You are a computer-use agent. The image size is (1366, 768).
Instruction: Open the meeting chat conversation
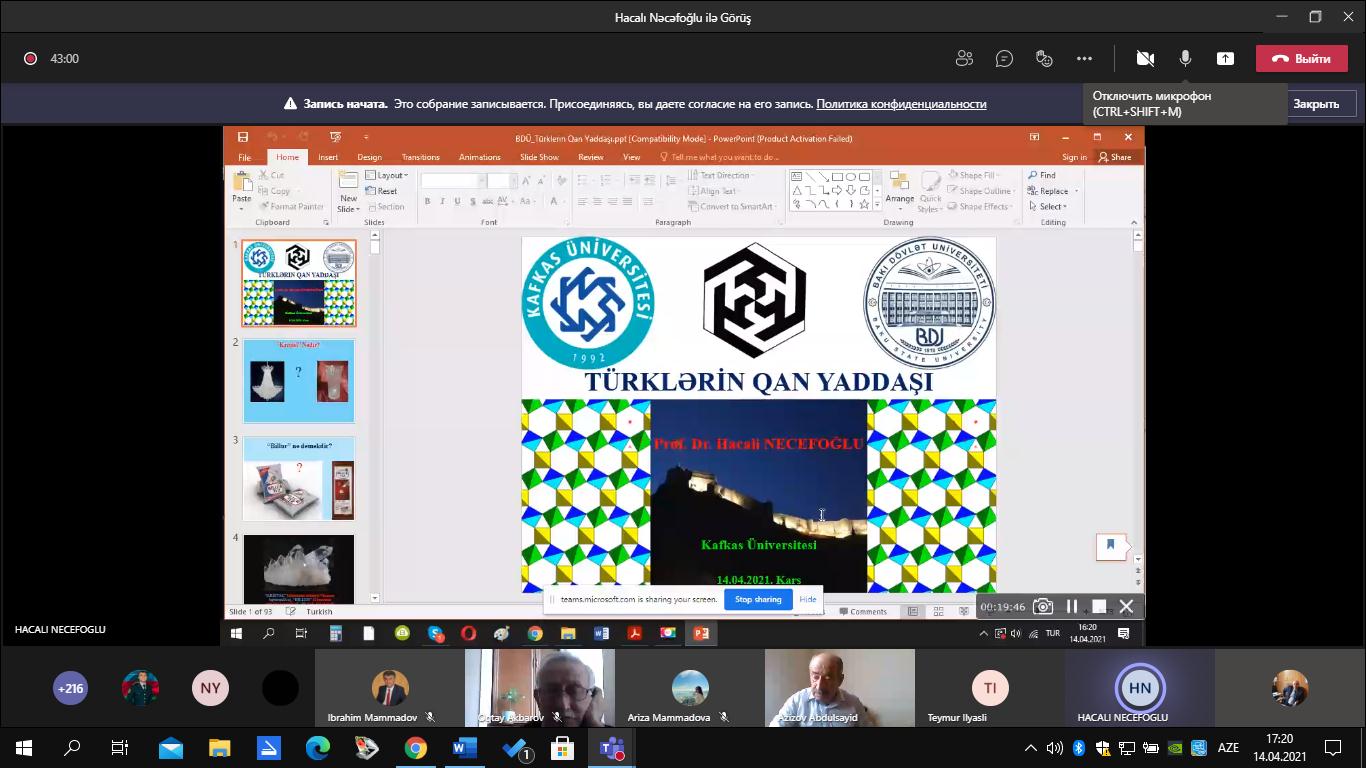click(x=1004, y=59)
